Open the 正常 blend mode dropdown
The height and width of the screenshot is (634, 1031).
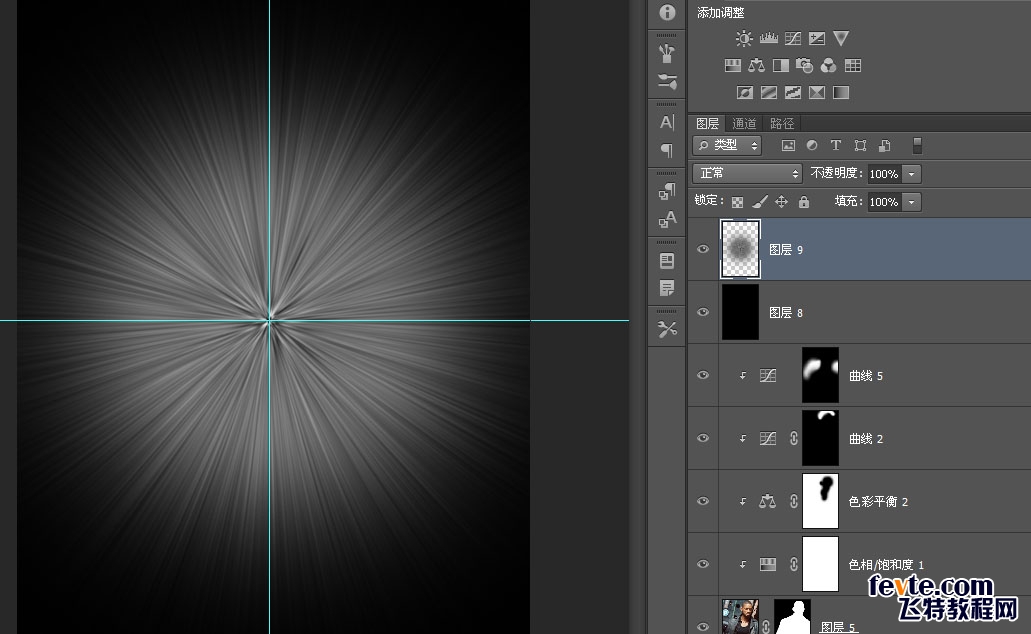(748, 174)
